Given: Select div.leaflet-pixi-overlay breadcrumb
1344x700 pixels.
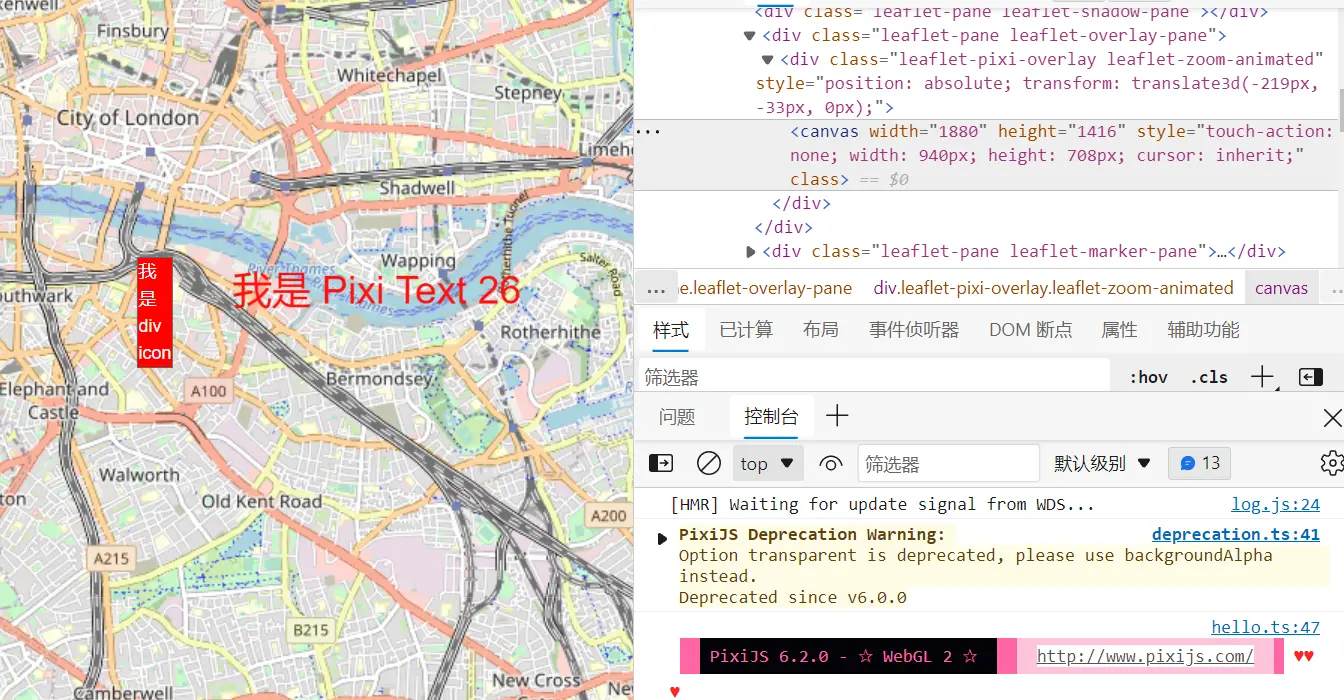Looking at the screenshot, I should click(1053, 288).
